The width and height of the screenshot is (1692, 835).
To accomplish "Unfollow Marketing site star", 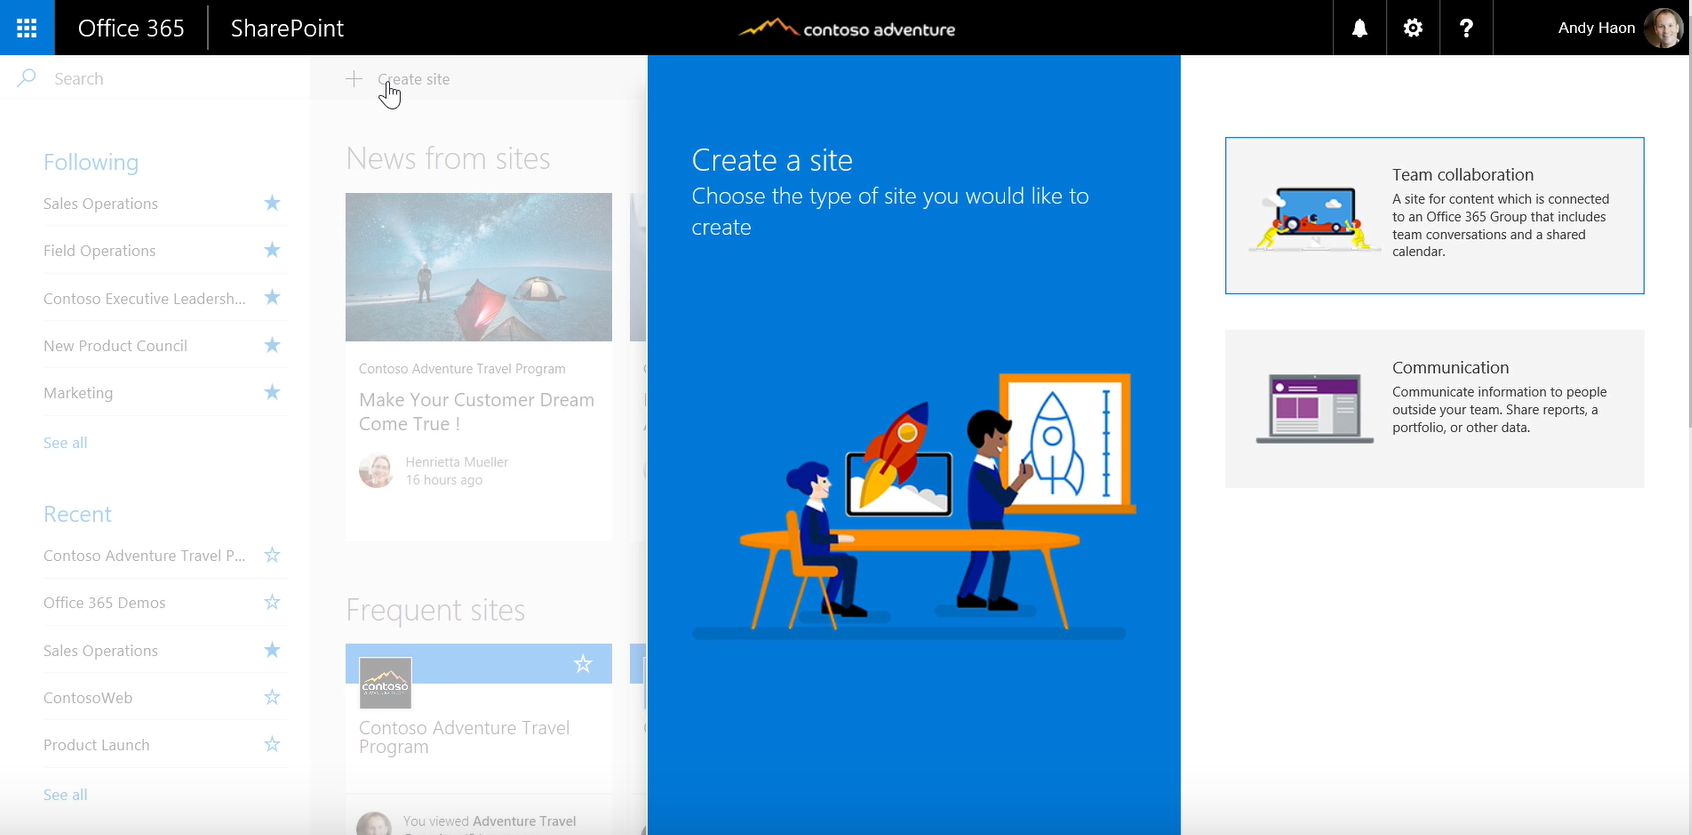I will [272, 392].
